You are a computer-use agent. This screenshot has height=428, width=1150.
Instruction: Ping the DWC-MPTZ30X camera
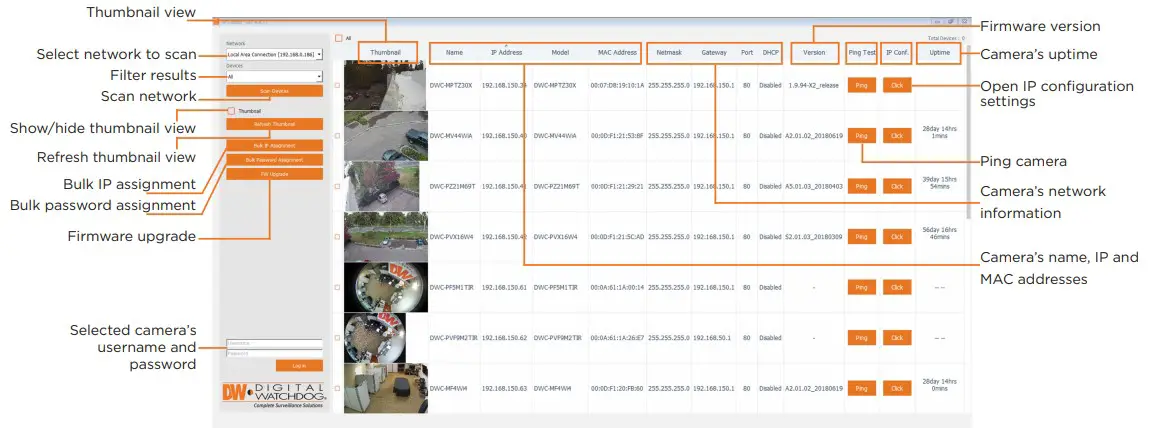click(x=862, y=85)
